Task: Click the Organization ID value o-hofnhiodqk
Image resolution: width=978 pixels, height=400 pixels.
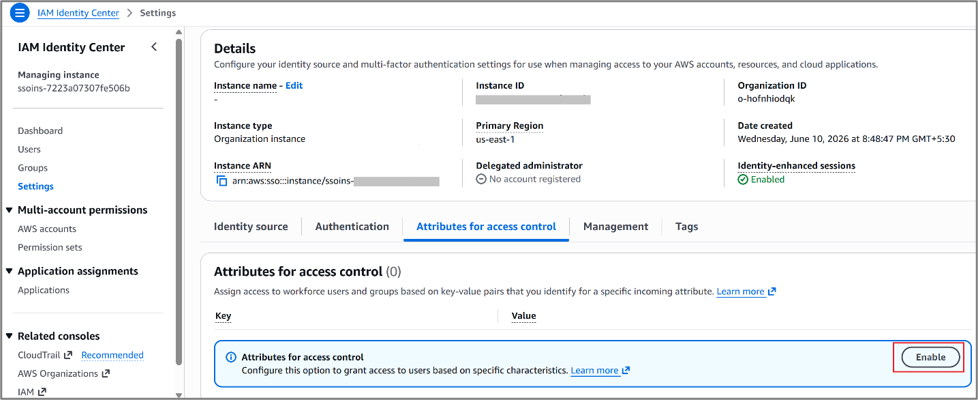Action: (x=766, y=99)
